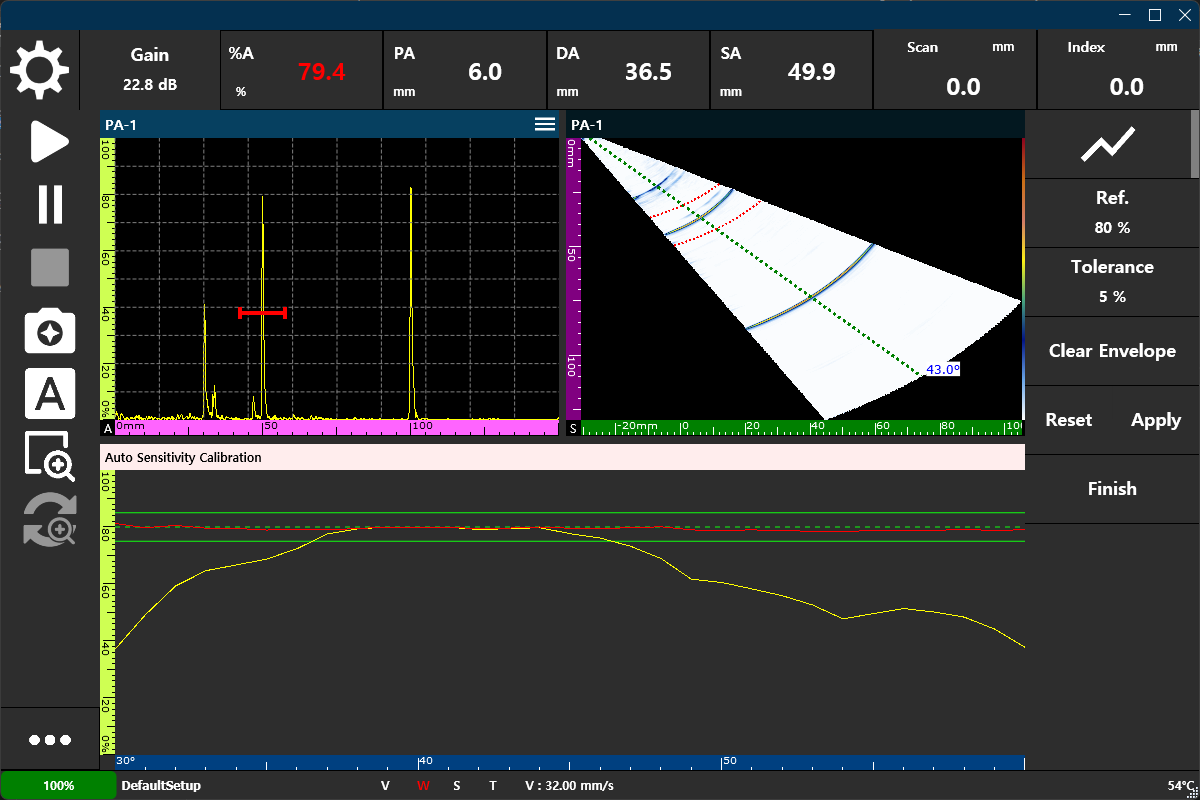
Task: Pause the acquisition
Action: [50, 204]
